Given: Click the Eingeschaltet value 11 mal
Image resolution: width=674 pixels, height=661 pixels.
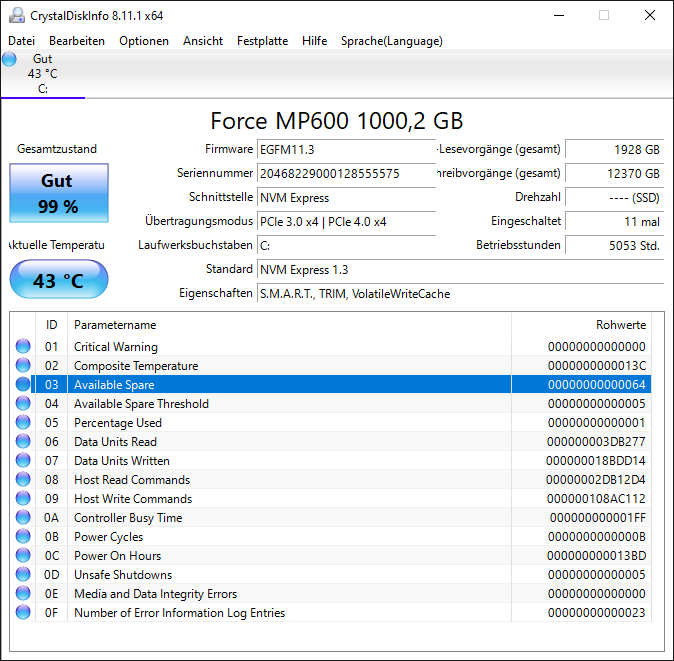Looking at the screenshot, I should 615,222.
